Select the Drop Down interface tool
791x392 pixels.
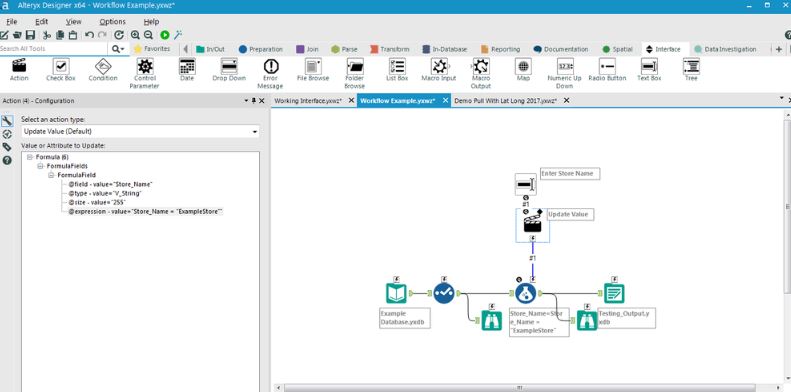(229, 70)
